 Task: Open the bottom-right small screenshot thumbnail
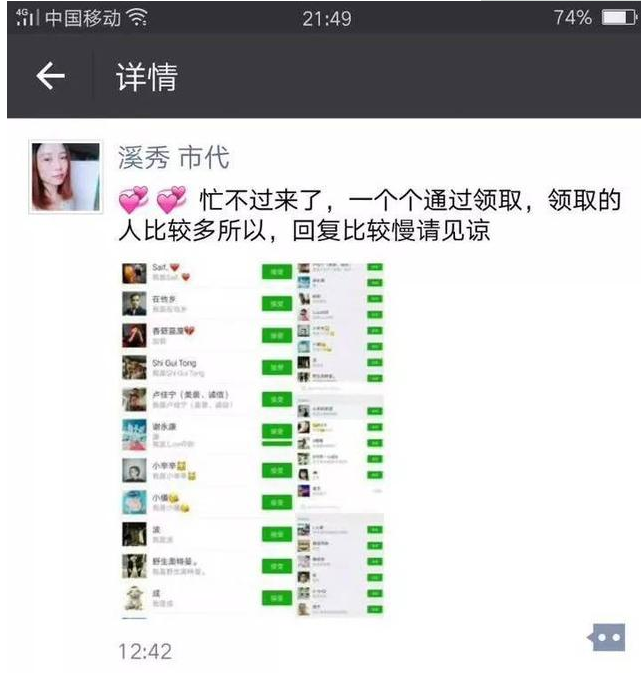click(x=340, y=566)
